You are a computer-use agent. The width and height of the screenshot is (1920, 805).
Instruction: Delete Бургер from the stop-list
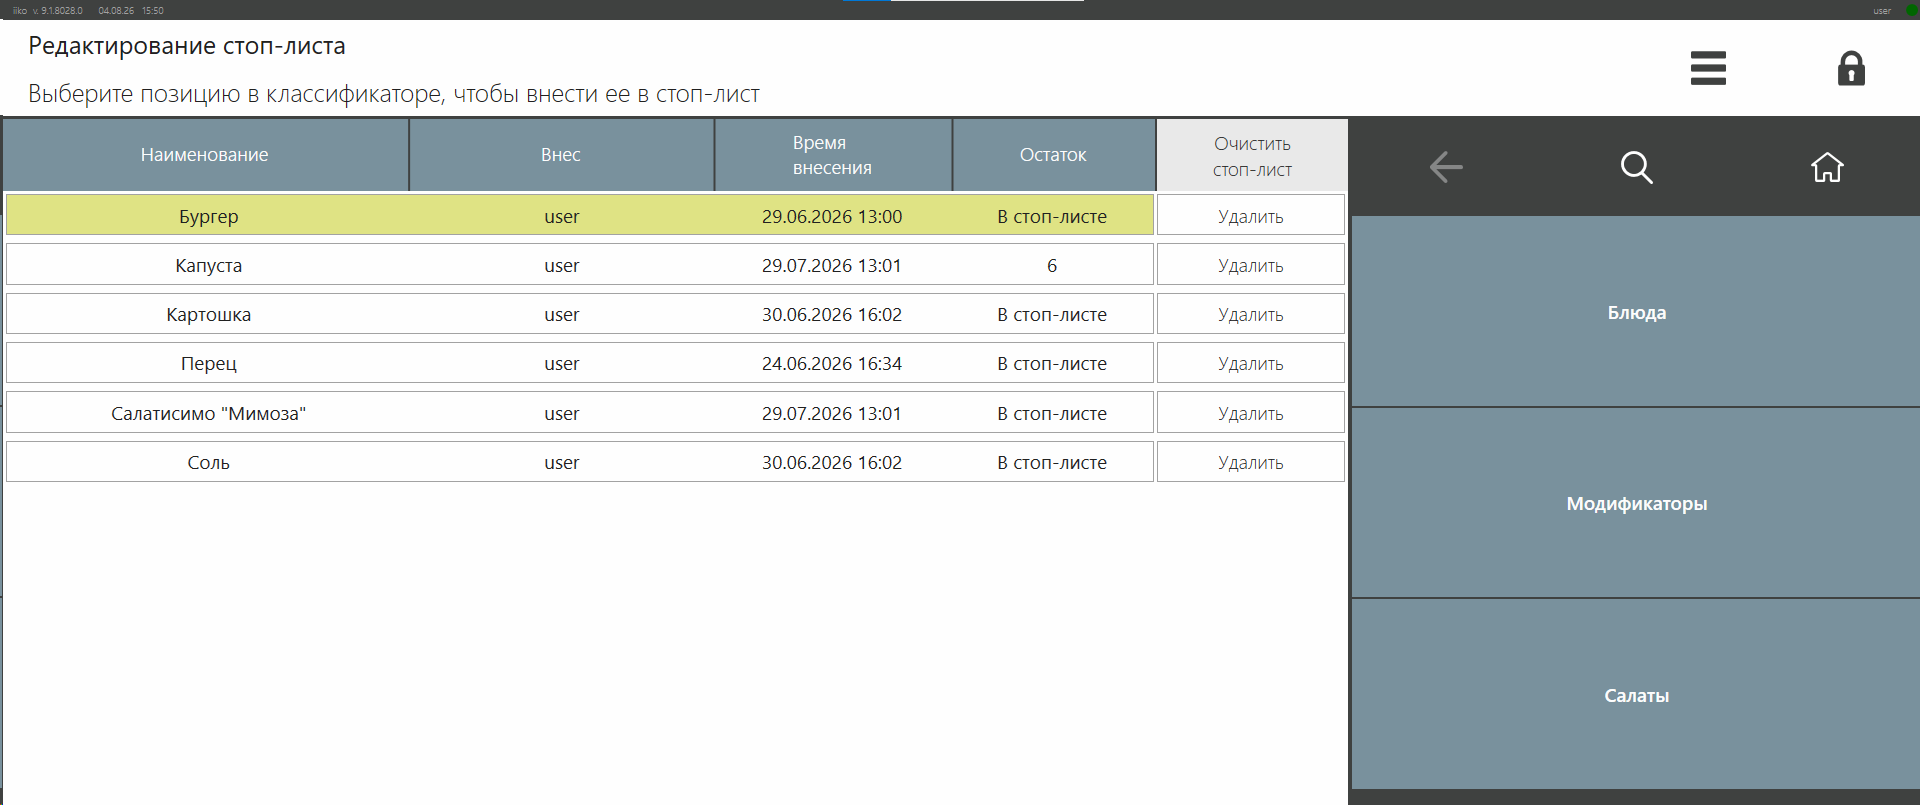click(x=1251, y=216)
